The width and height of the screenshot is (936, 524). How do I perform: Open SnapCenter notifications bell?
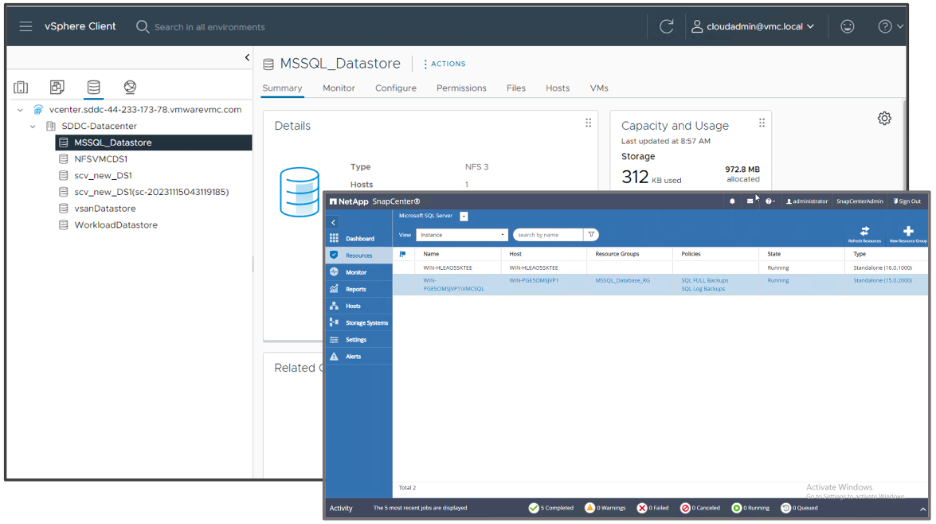(x=731, y=201)
